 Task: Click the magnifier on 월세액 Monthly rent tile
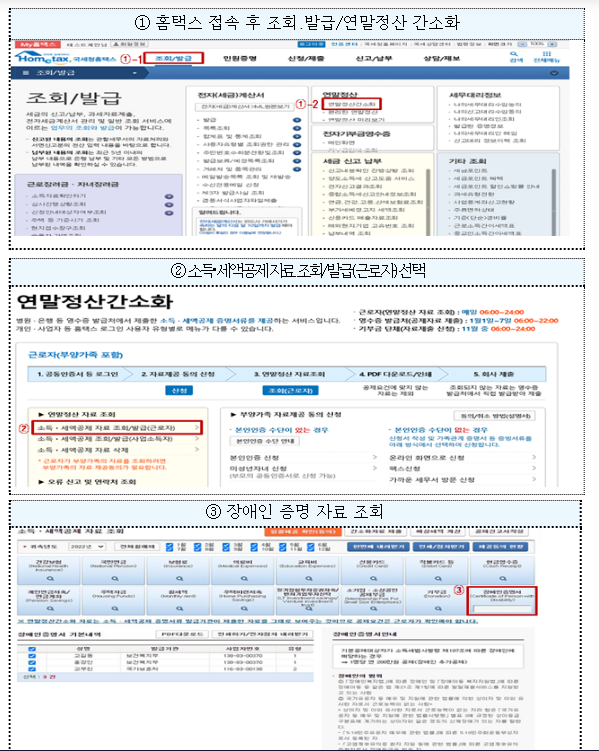(x=179, y=608)
